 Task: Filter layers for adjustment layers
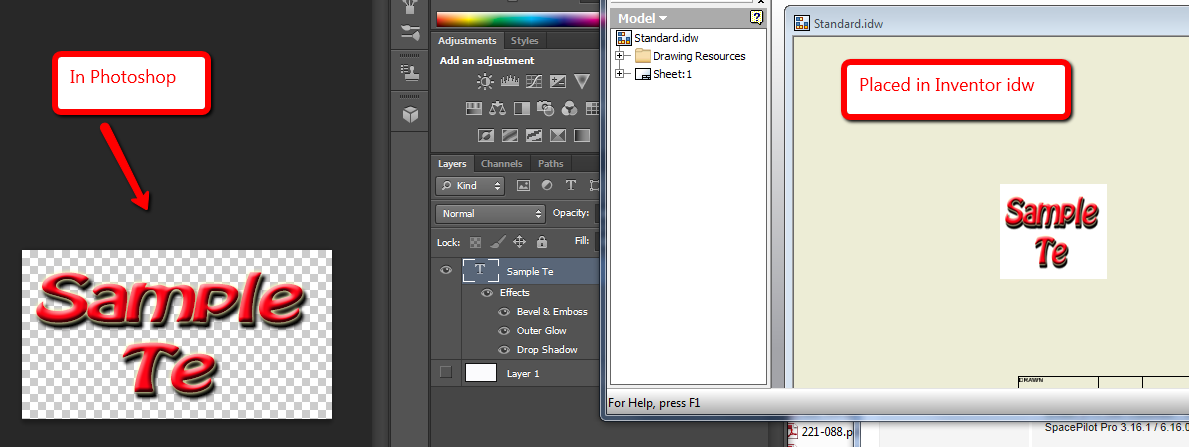click(547, 185)
